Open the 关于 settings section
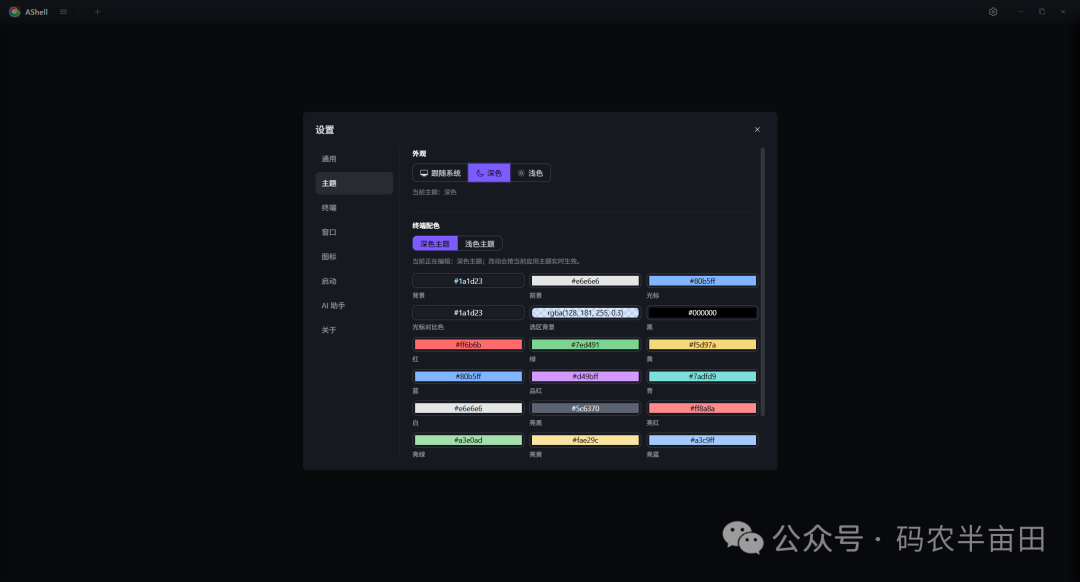 354,330
